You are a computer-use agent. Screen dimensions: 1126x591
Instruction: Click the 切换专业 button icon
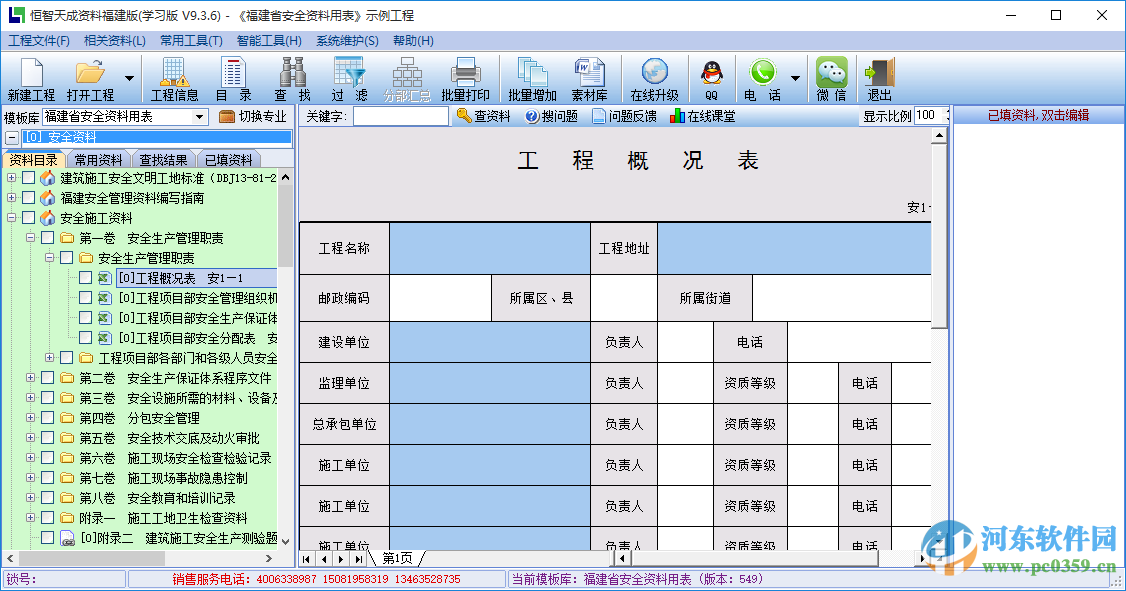pos(227,115)
